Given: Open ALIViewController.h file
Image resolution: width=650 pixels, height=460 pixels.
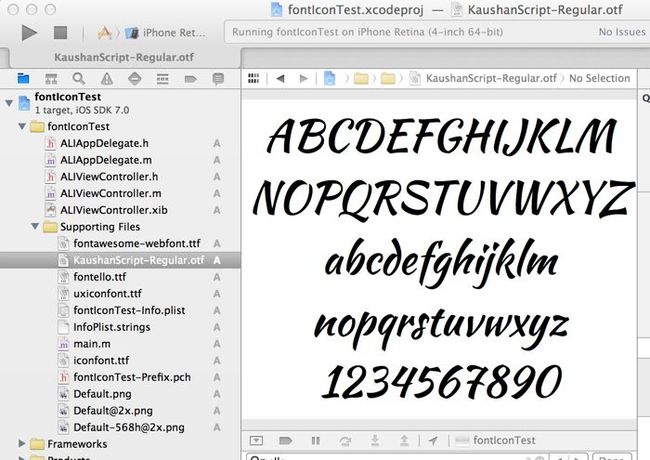Looking at the screenshot, I should click(x=109, y=177).
